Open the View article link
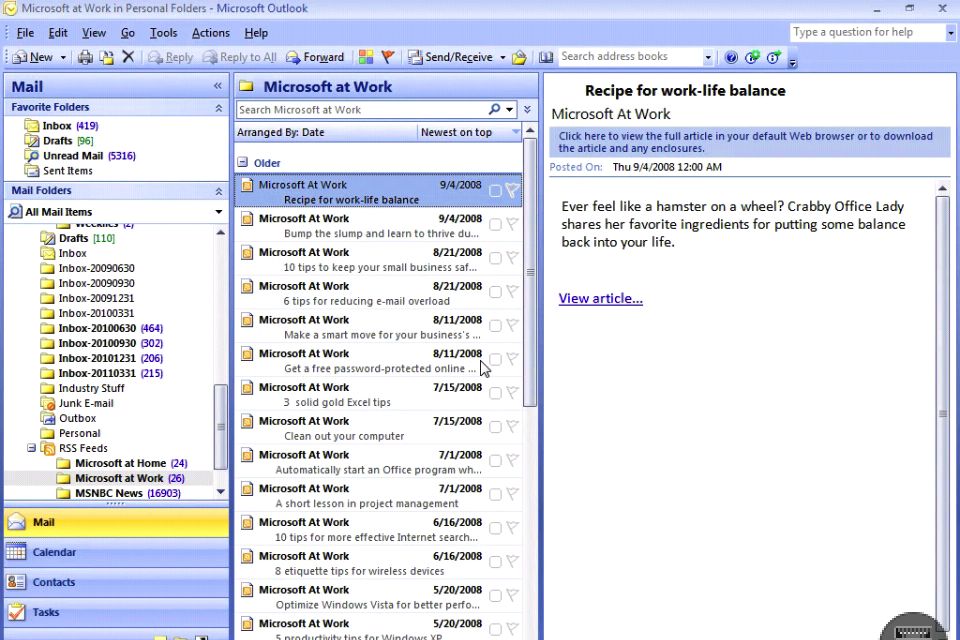Image resolution: width=960 pixels, height=640 pixels. [x=601, y=298]
